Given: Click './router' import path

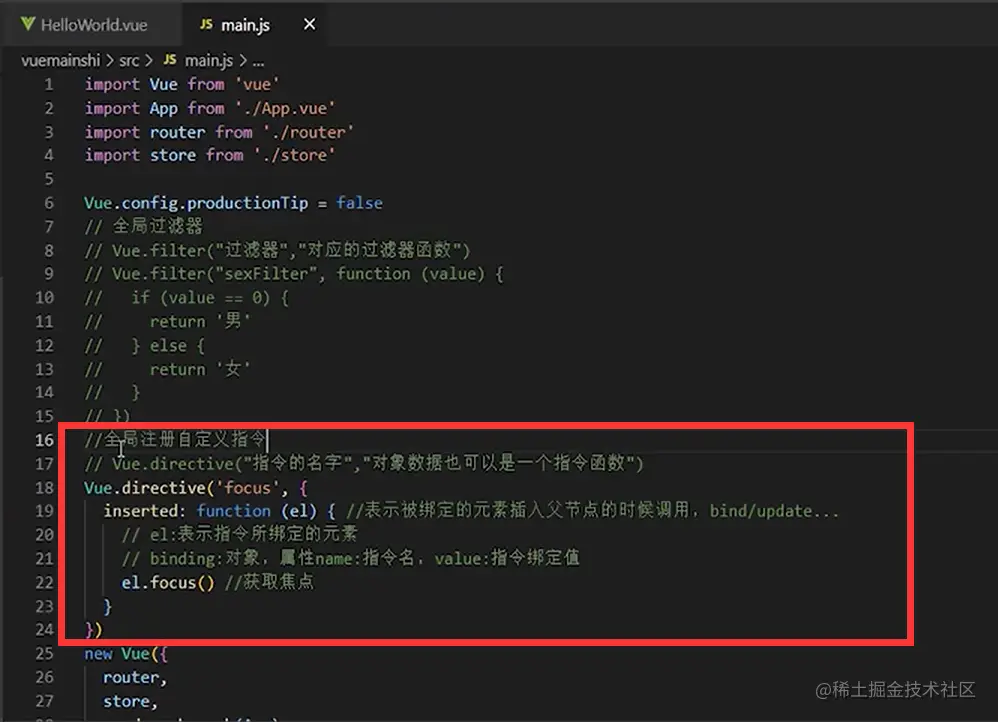Looking at the screenshot, I should [x=309, y=132].
